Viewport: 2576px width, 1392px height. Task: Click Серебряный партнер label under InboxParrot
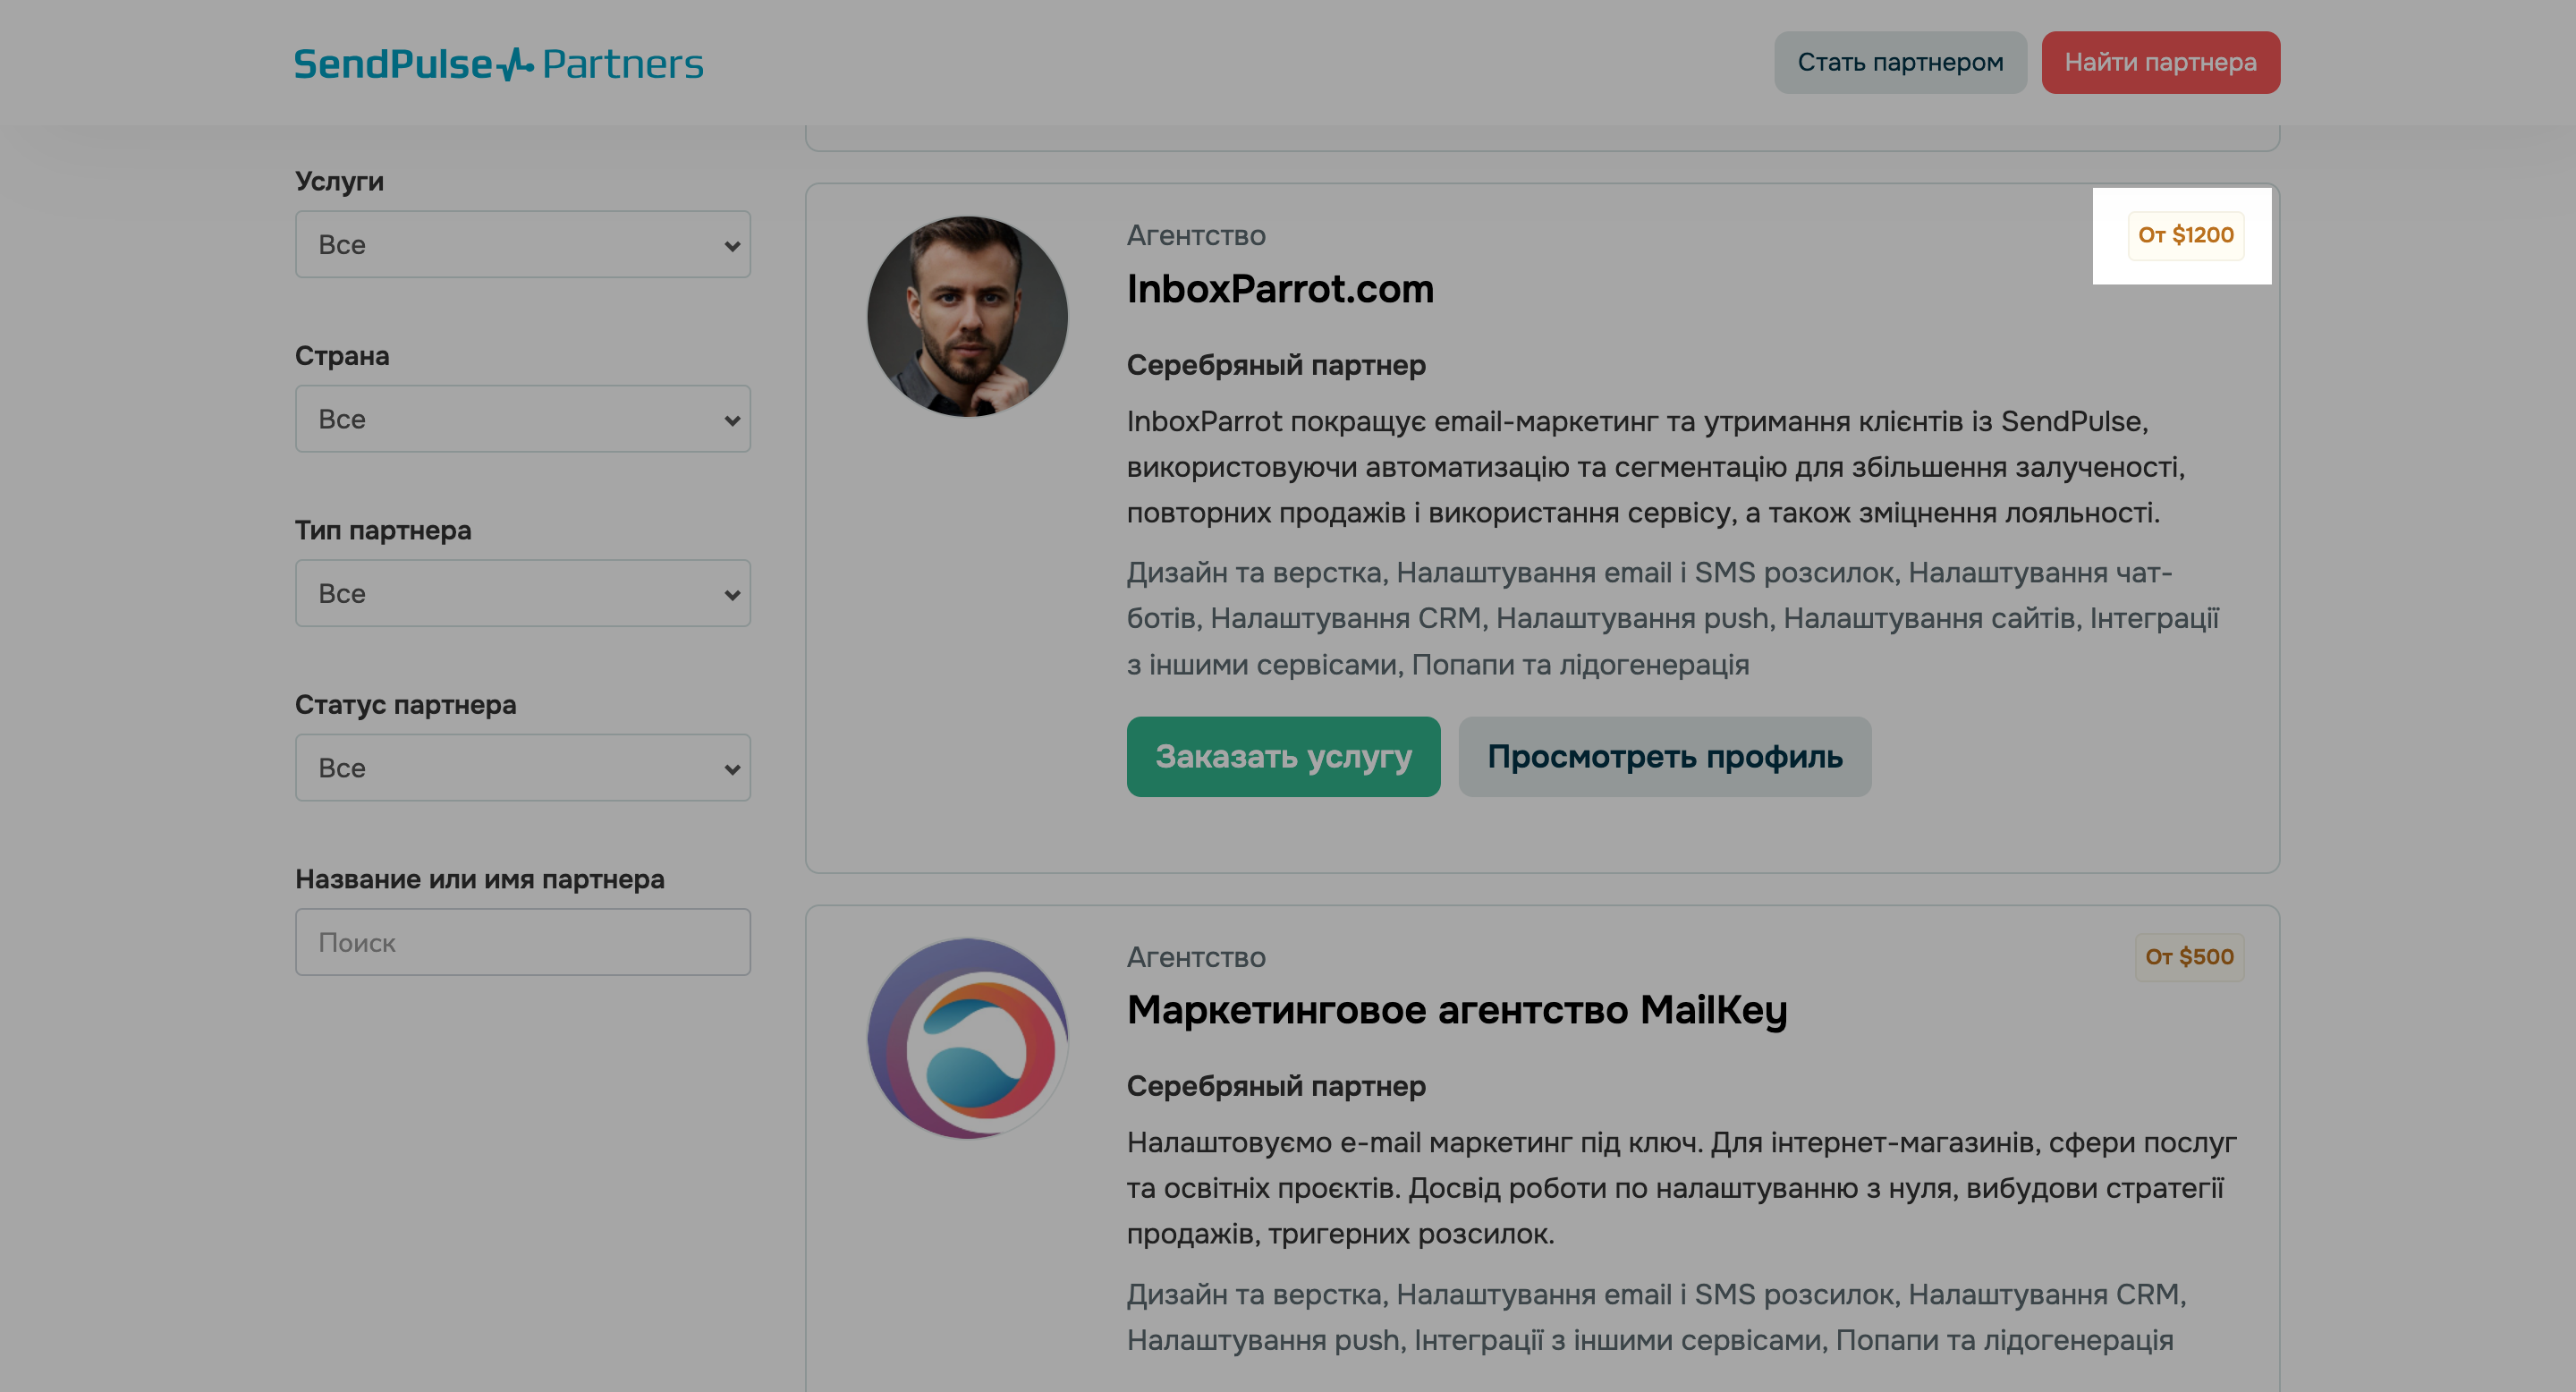pos(1276,365)
